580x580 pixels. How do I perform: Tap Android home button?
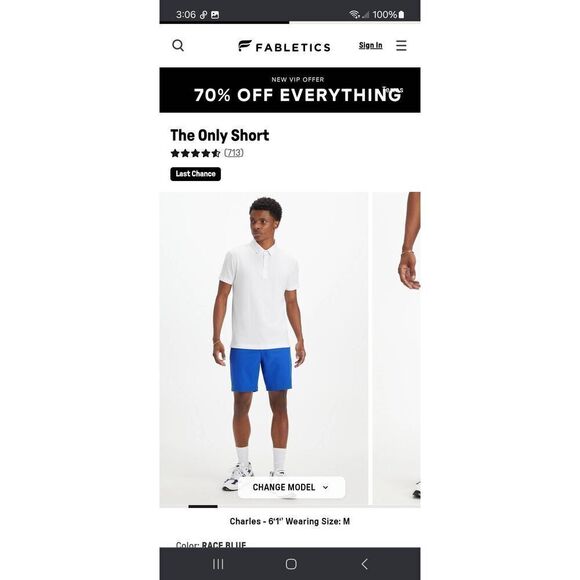pyautogui.click(x=291, y=564)
